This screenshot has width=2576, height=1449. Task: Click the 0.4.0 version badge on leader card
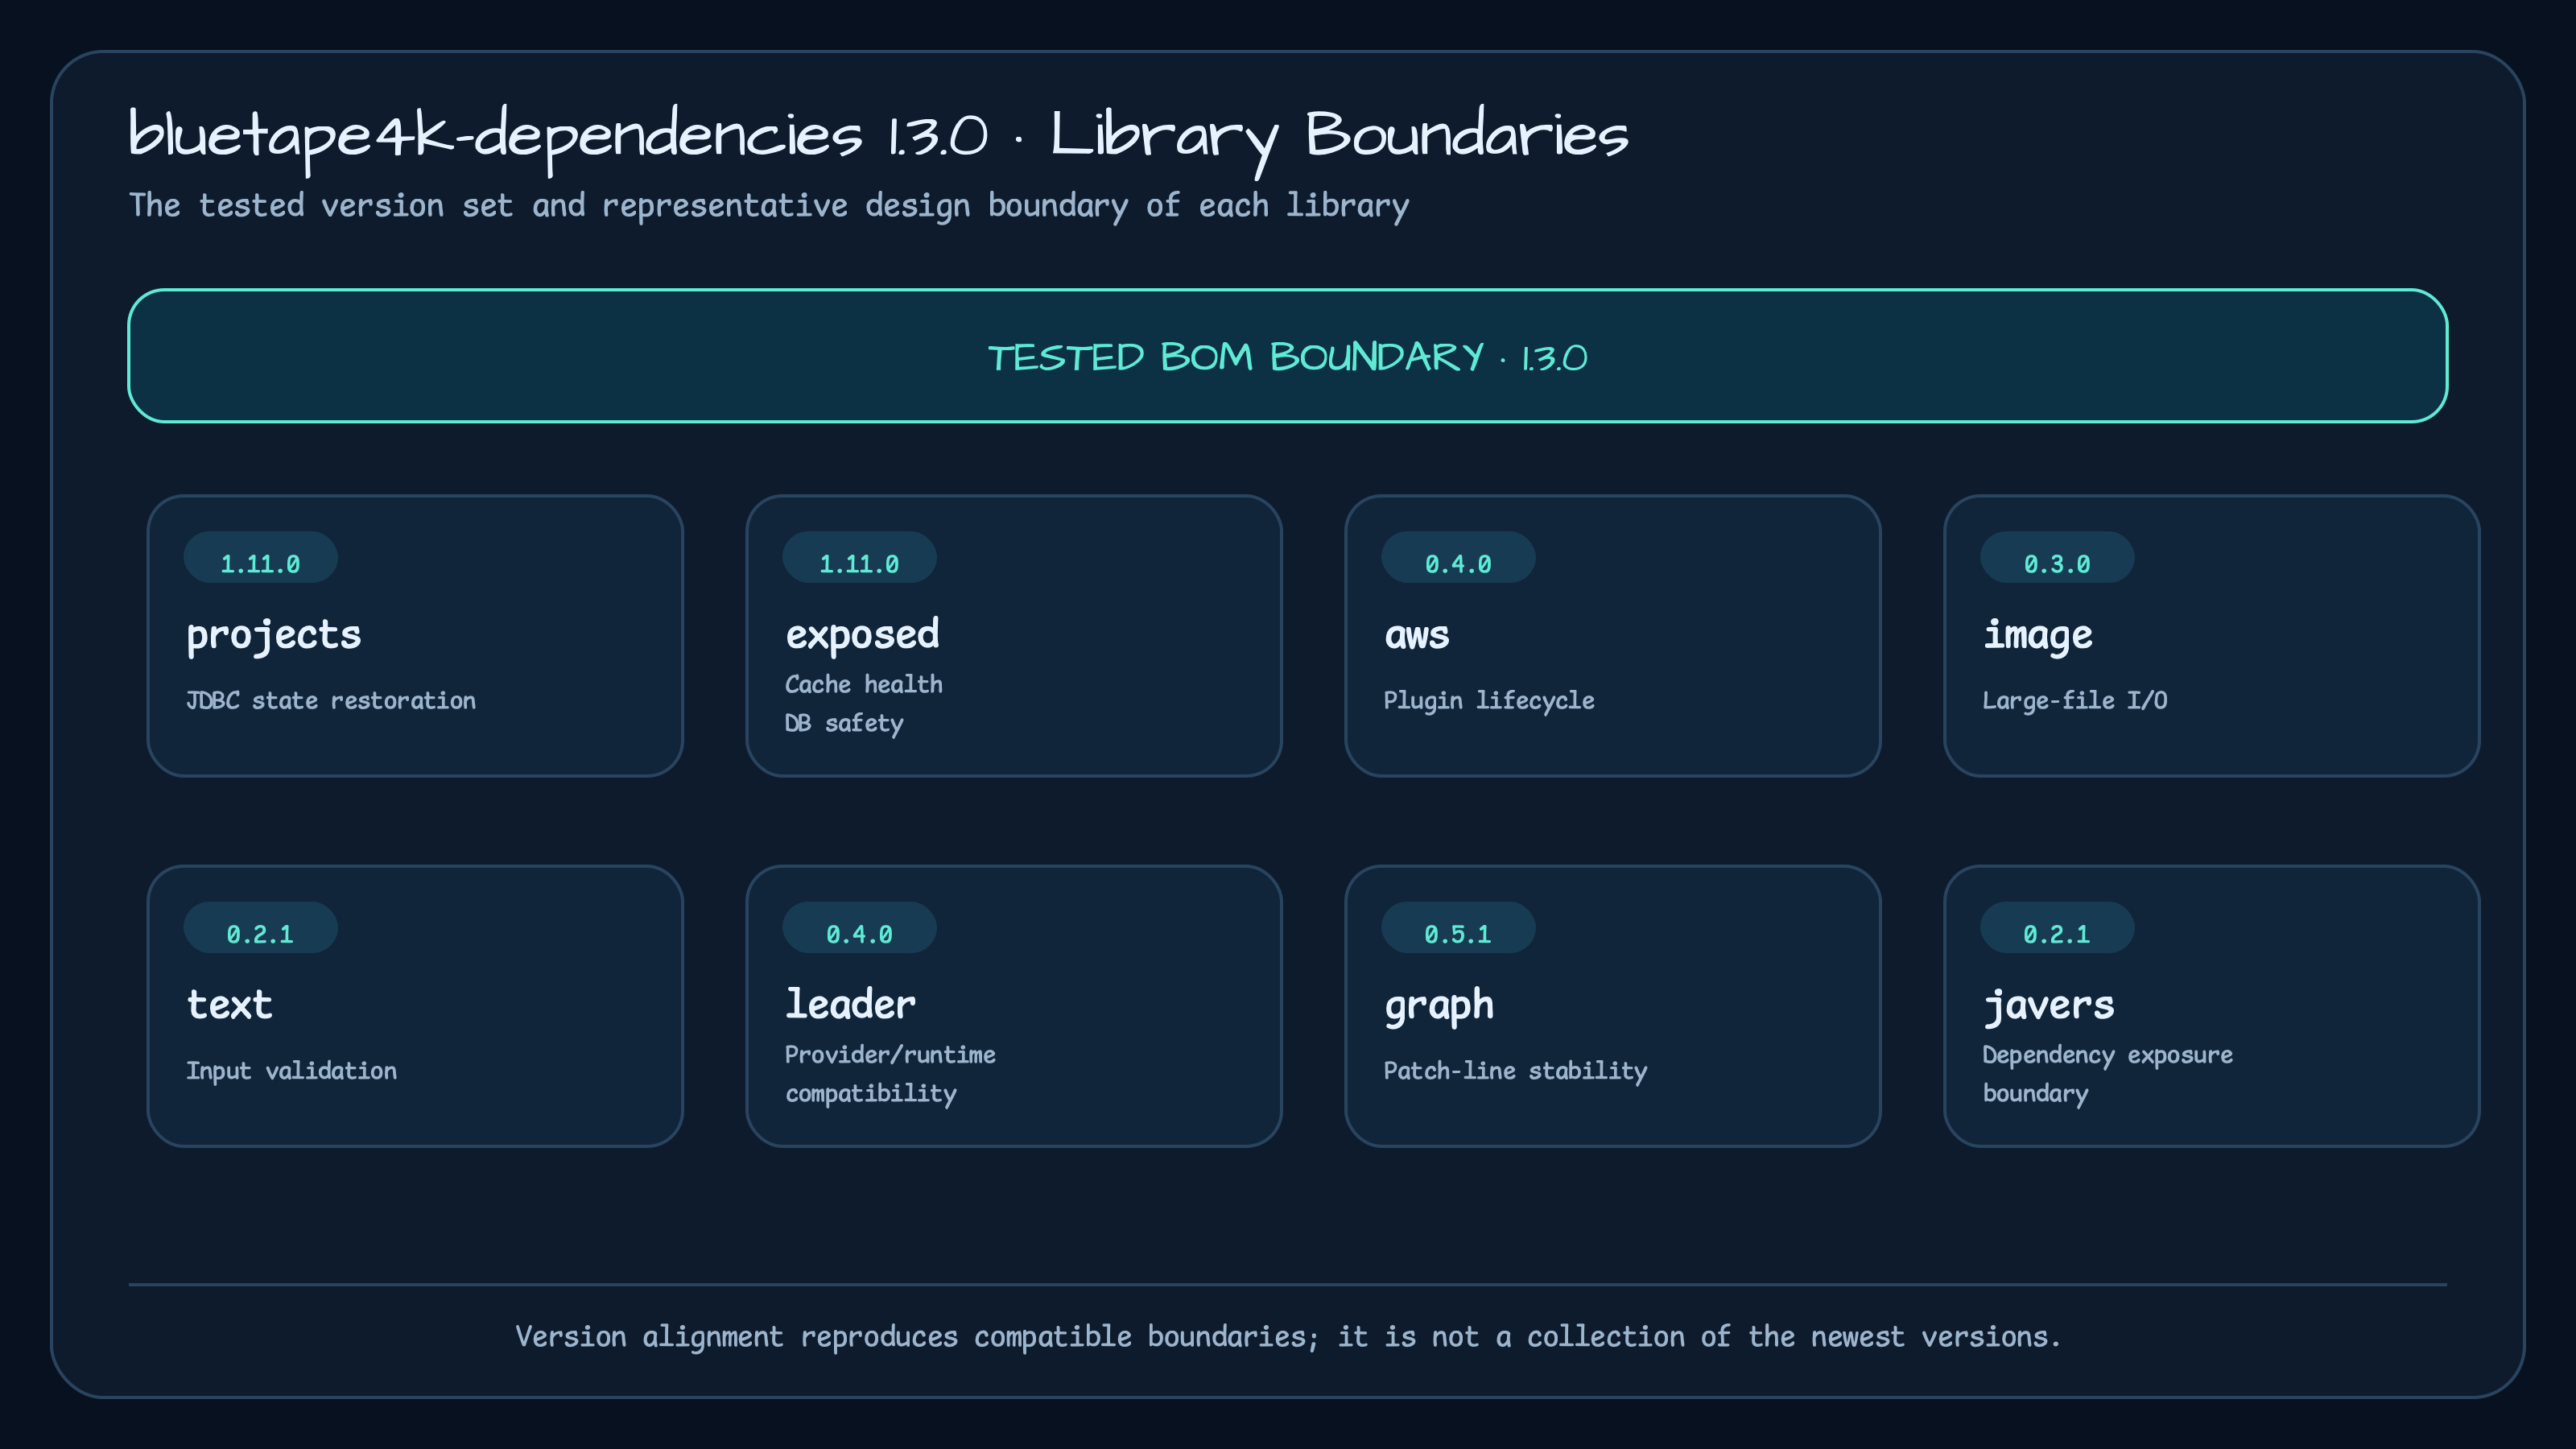(859, 928)
